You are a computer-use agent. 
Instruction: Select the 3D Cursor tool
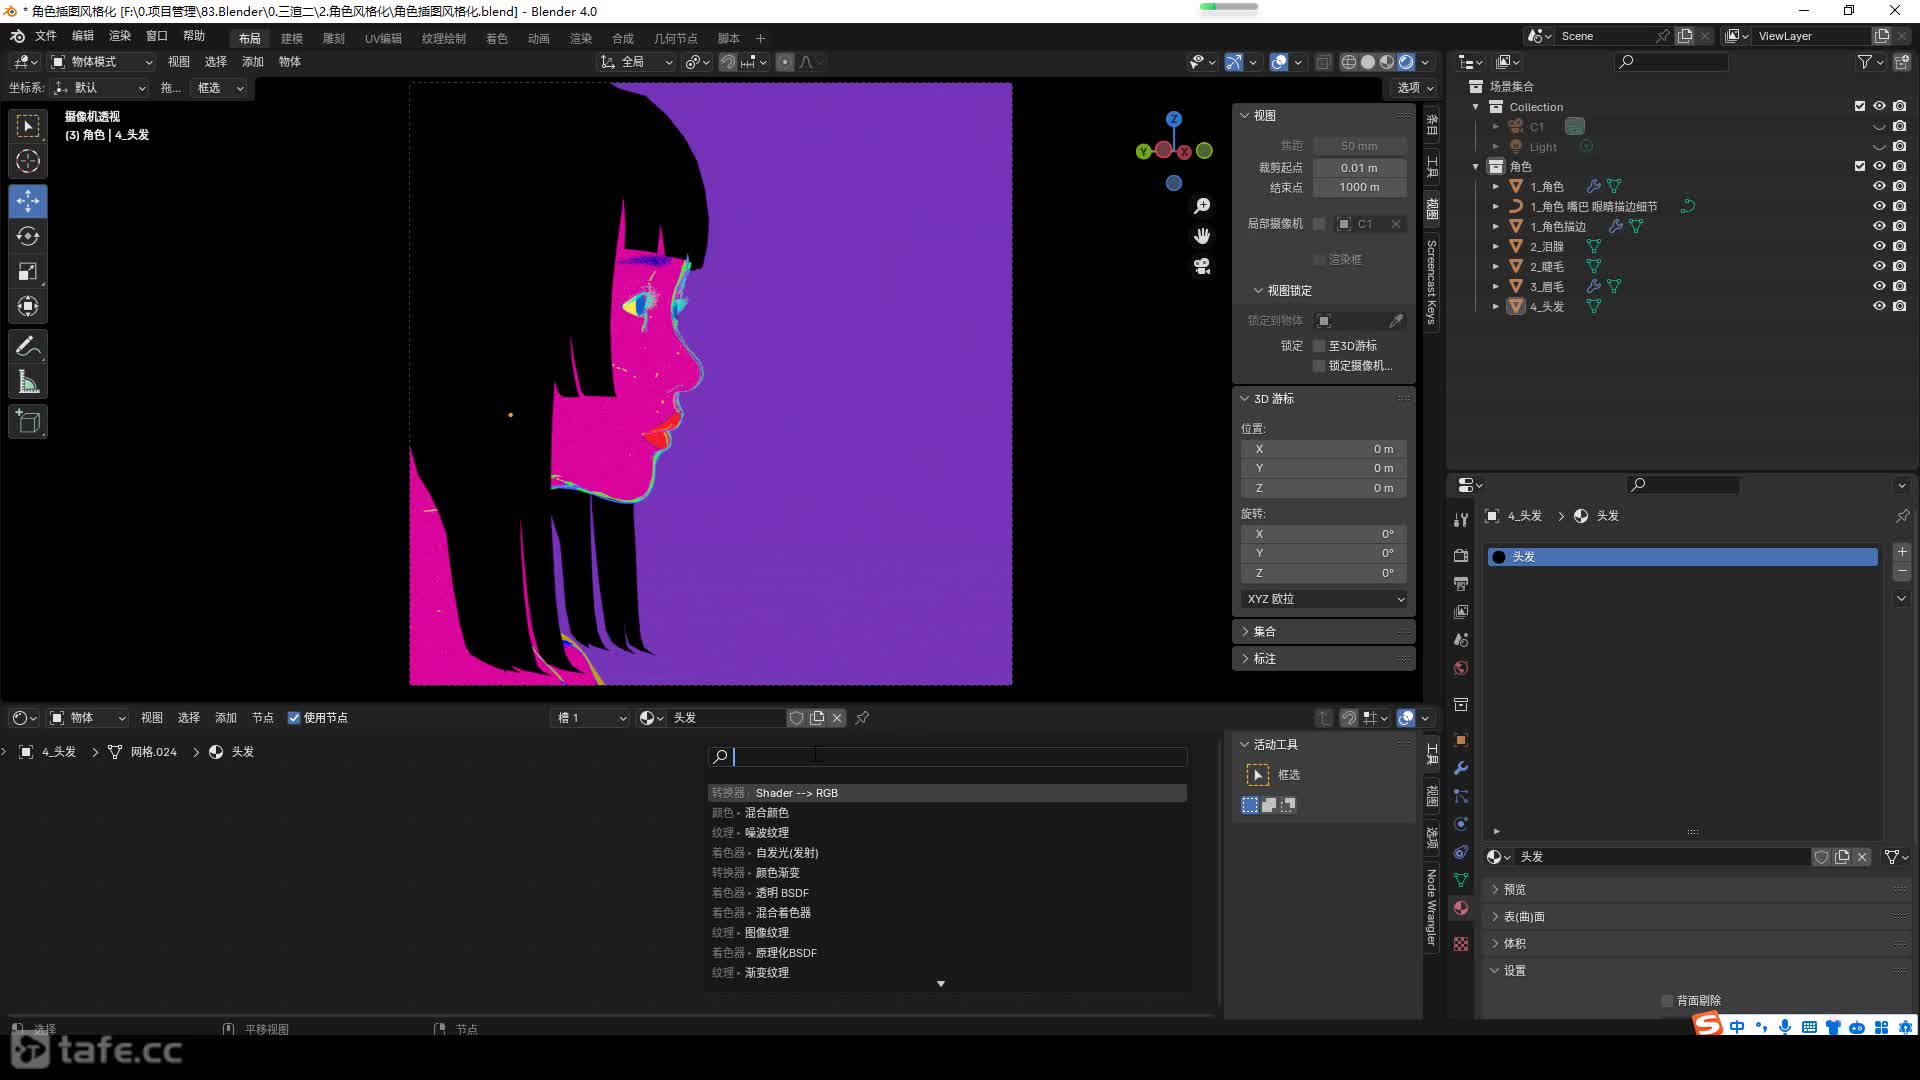point(28,161)
